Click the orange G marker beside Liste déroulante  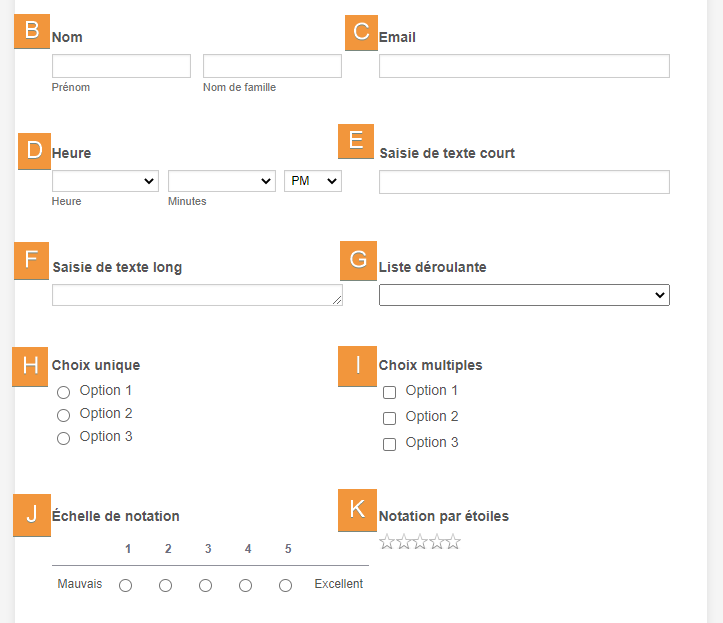click(358, 261)
